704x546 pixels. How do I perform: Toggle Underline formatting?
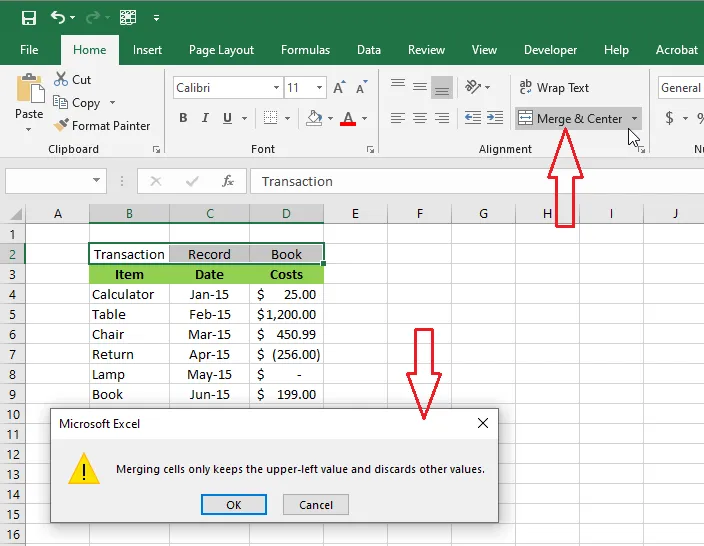[x=228, y=118]
